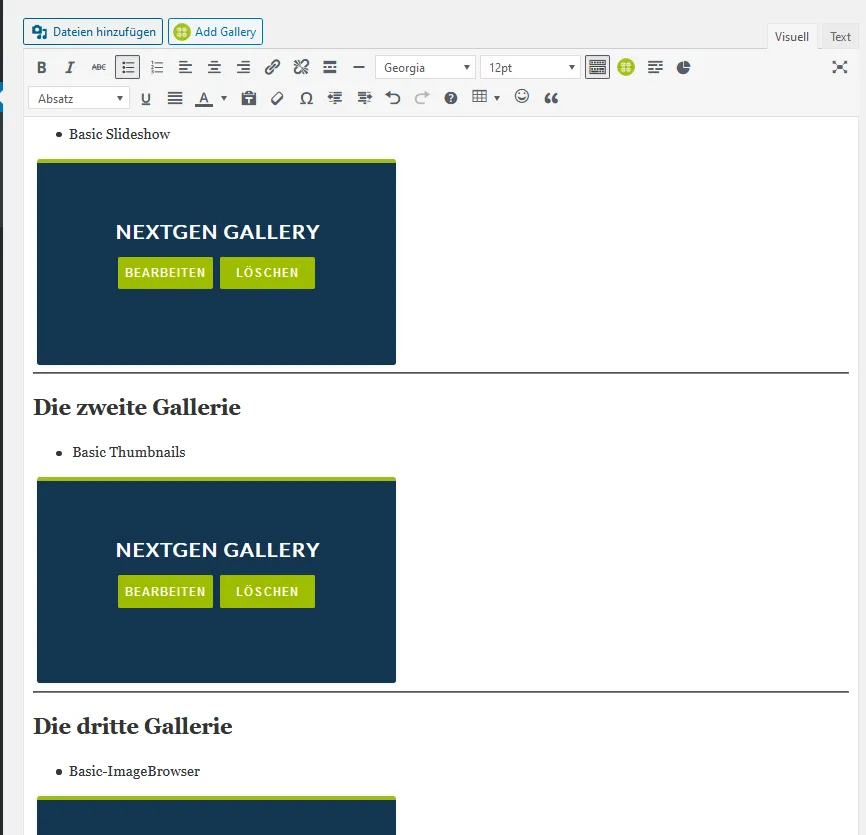
Task: Justify the text alignment
Action: [175, 98]
